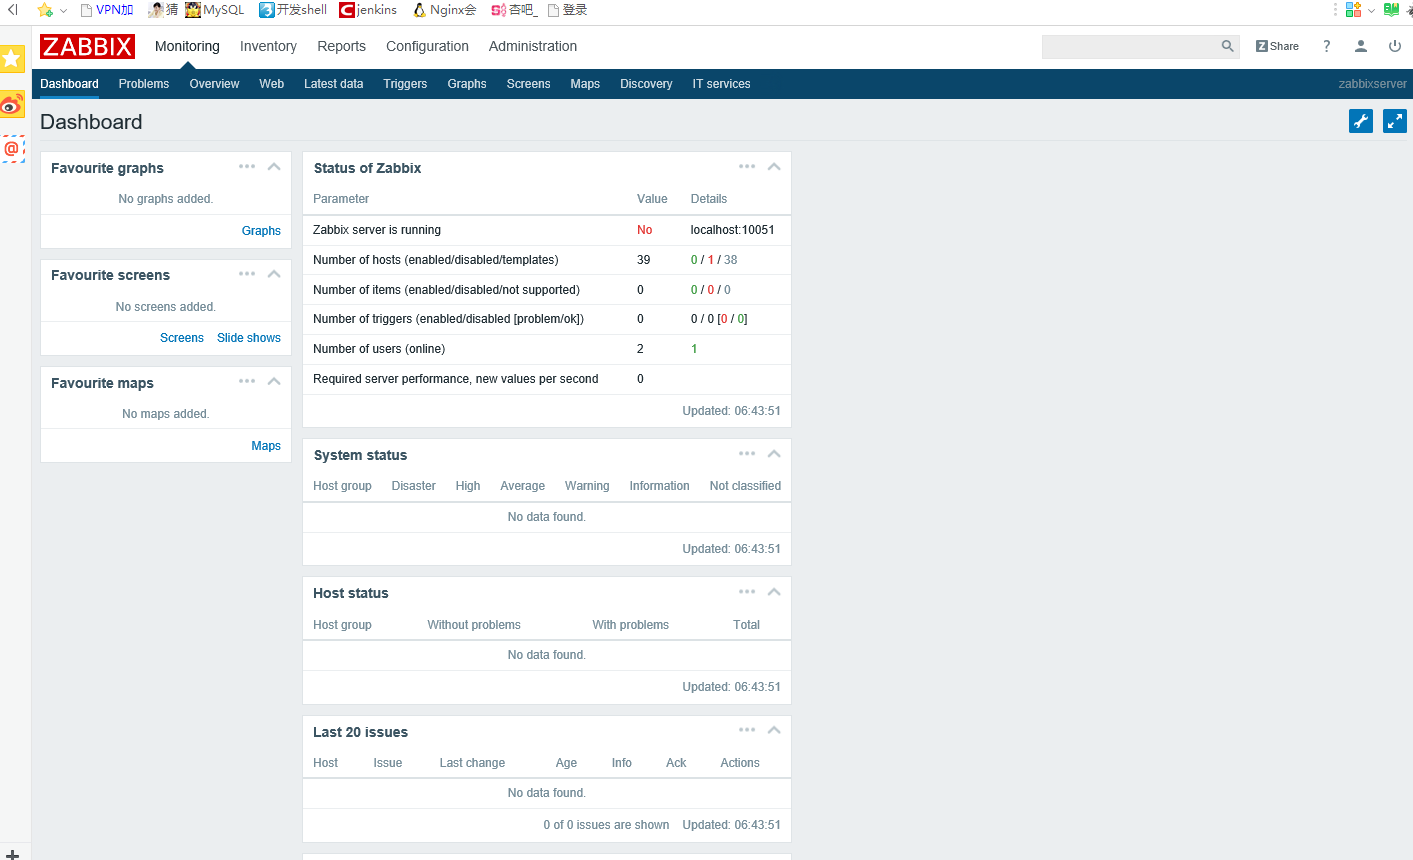Open the mail @ sidebar icon
The width and height of the screenshot is (1413, 860).
pyautogui.click(x=12, y=149)
